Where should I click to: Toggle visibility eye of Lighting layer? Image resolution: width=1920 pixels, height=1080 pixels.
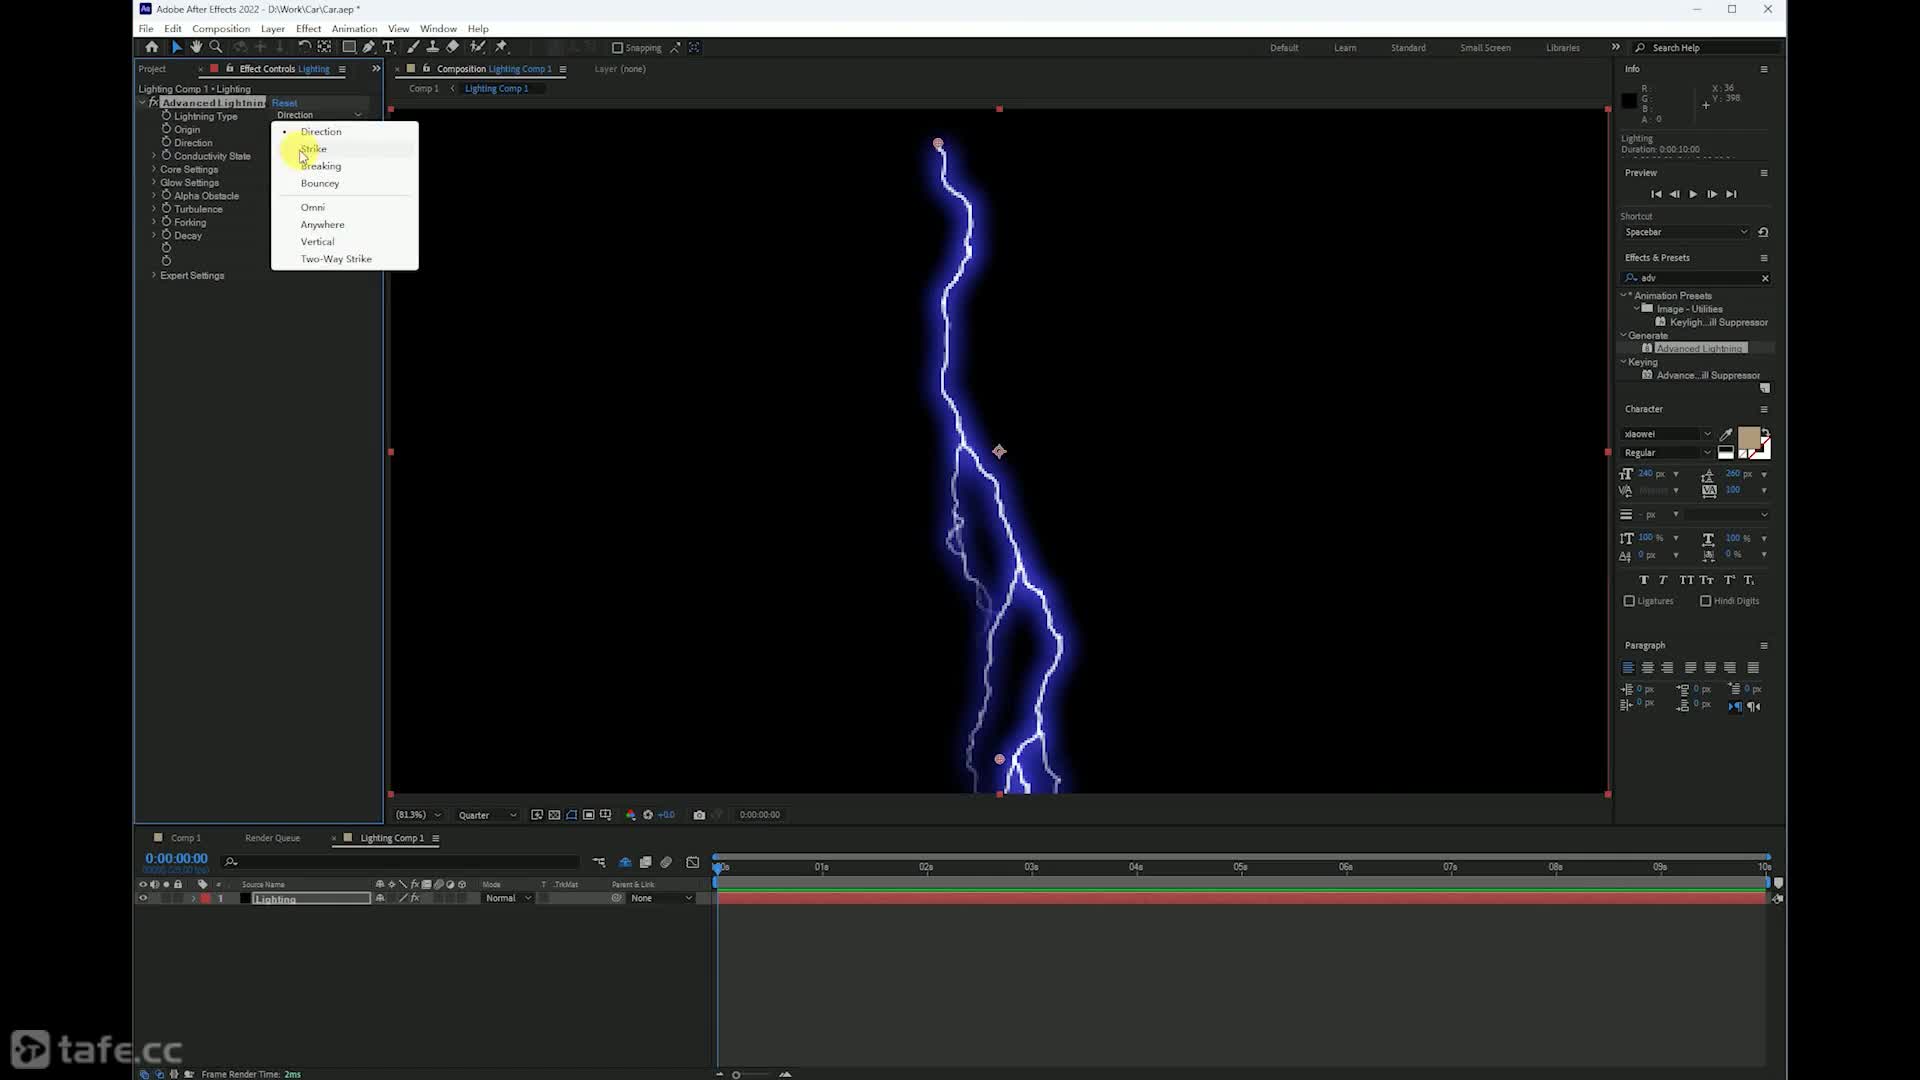(x=142, y=898)
